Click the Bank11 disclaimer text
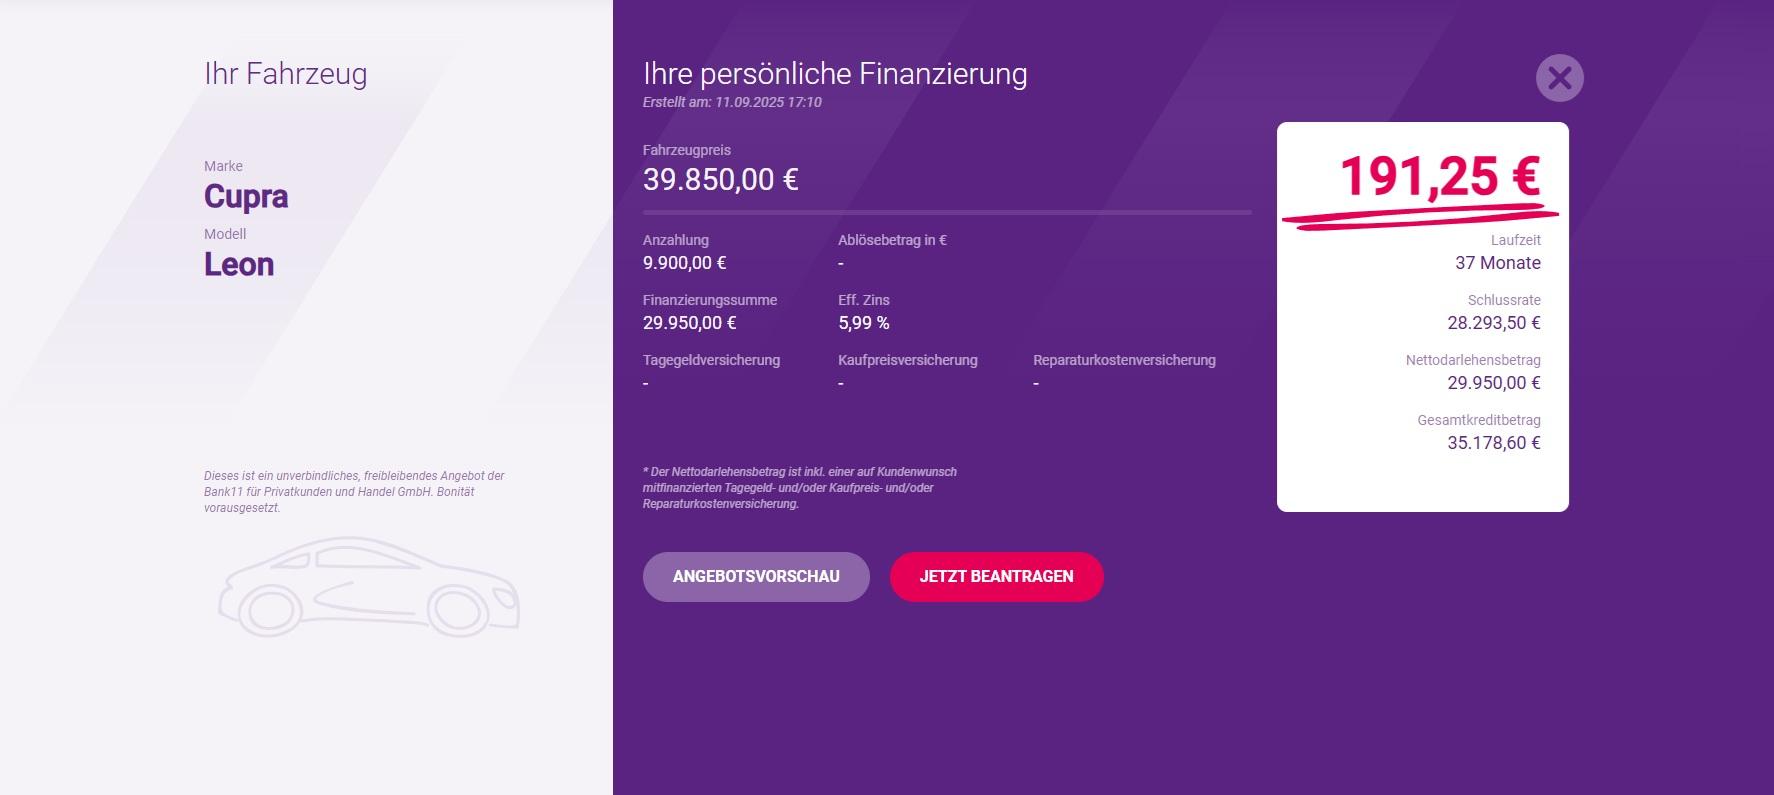The height and width of the screenshot is (795, 1774). point(354,492)
